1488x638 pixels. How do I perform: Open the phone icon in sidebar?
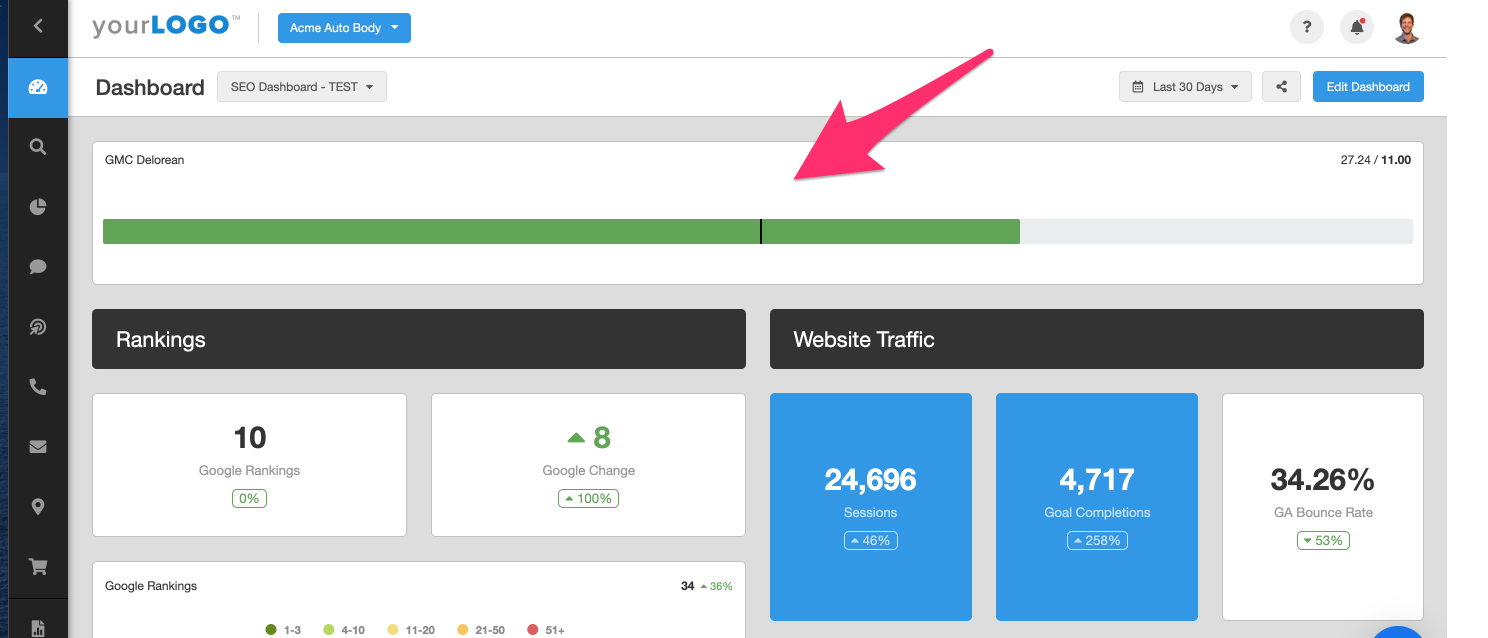(x=38, y=387)
